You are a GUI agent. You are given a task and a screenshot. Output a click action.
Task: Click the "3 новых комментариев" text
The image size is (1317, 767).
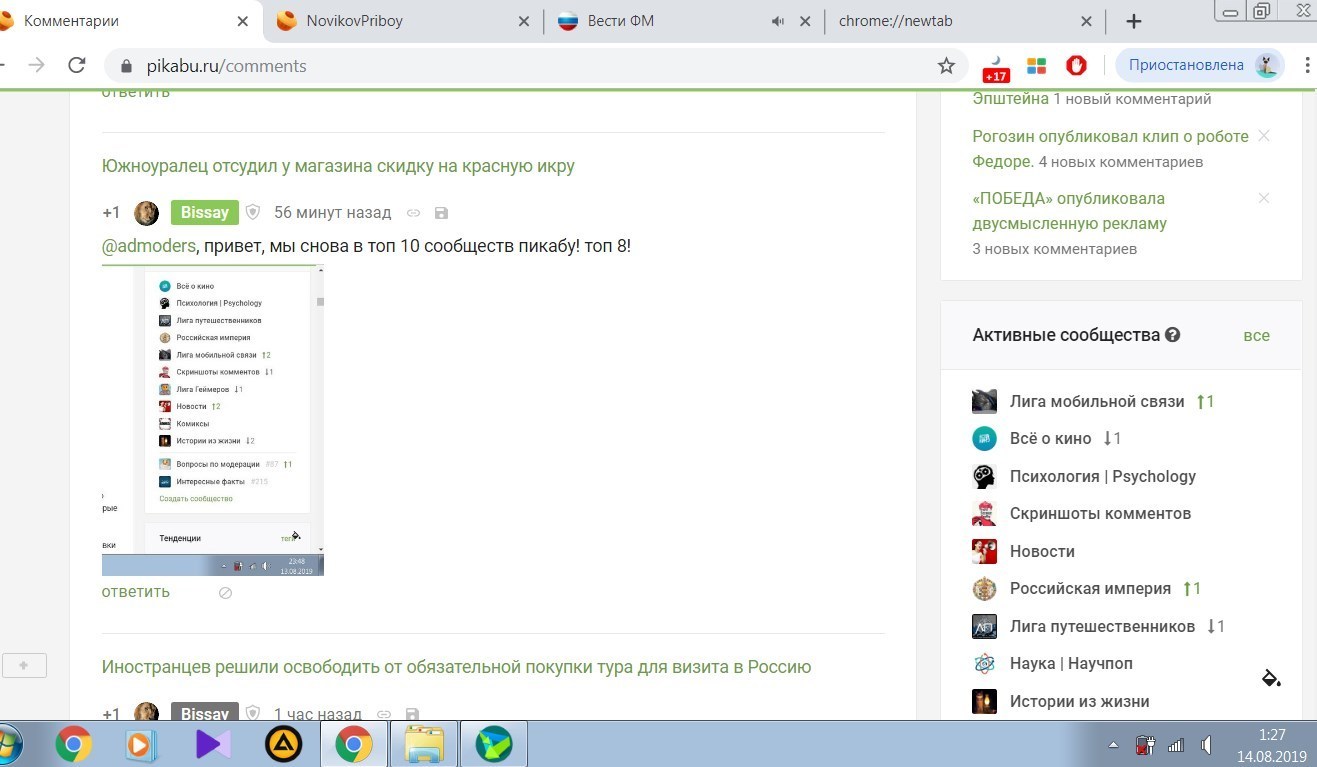(x=1055, y=249)
